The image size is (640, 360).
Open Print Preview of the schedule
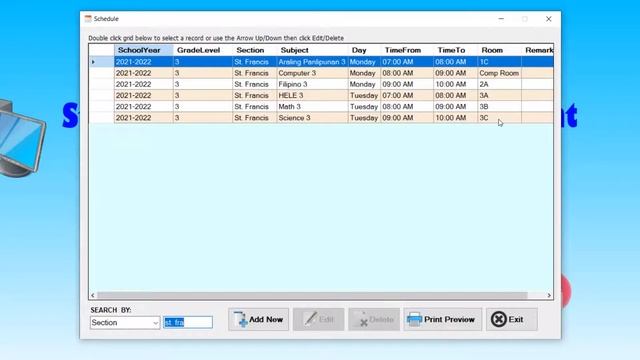click(x=442, y=319)
